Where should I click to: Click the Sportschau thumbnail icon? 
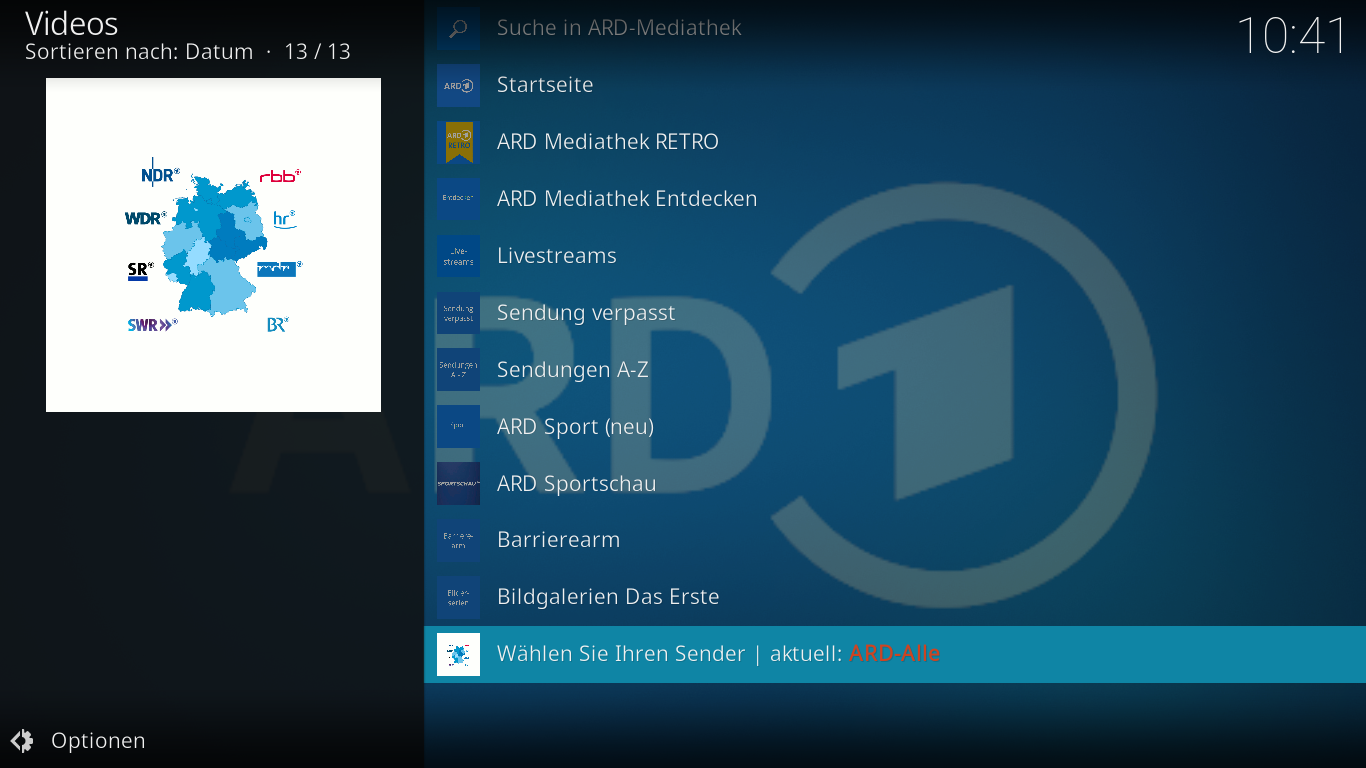[458, 484]
